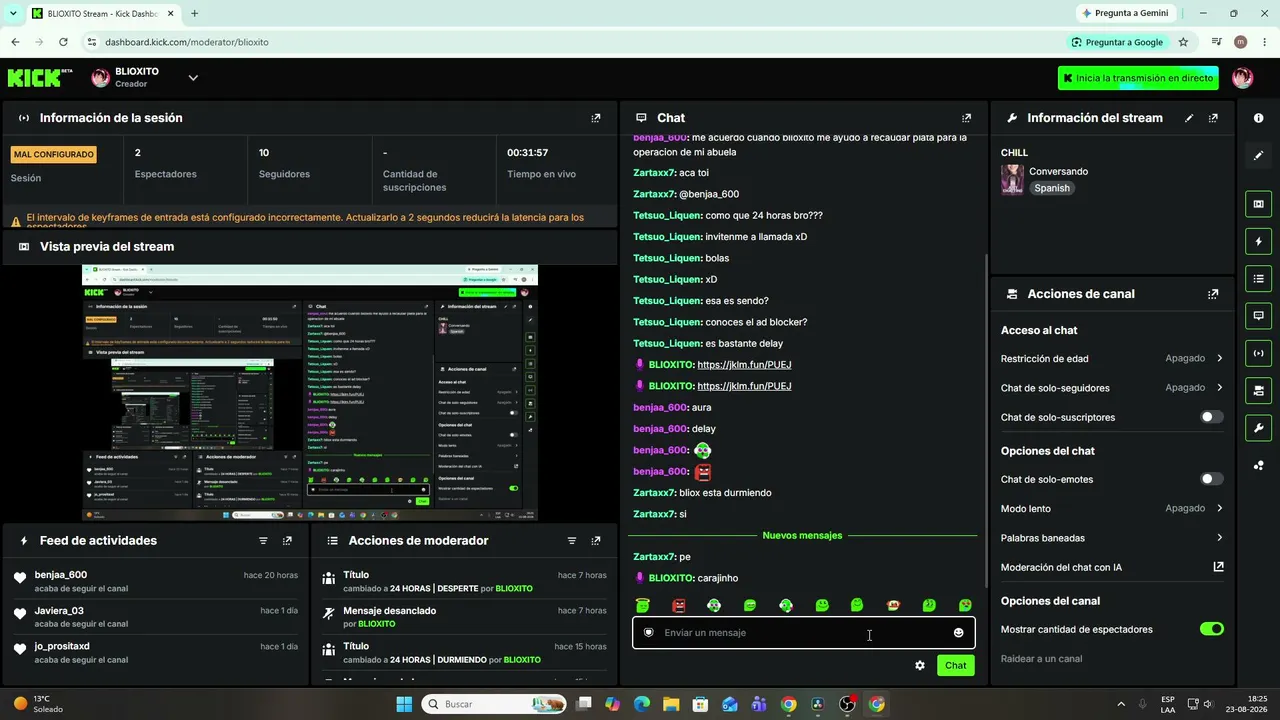Select benjaa_600 follow entry in activity feed
Image resolution: width=1280 pixels, height=720 pixels.
156,581
